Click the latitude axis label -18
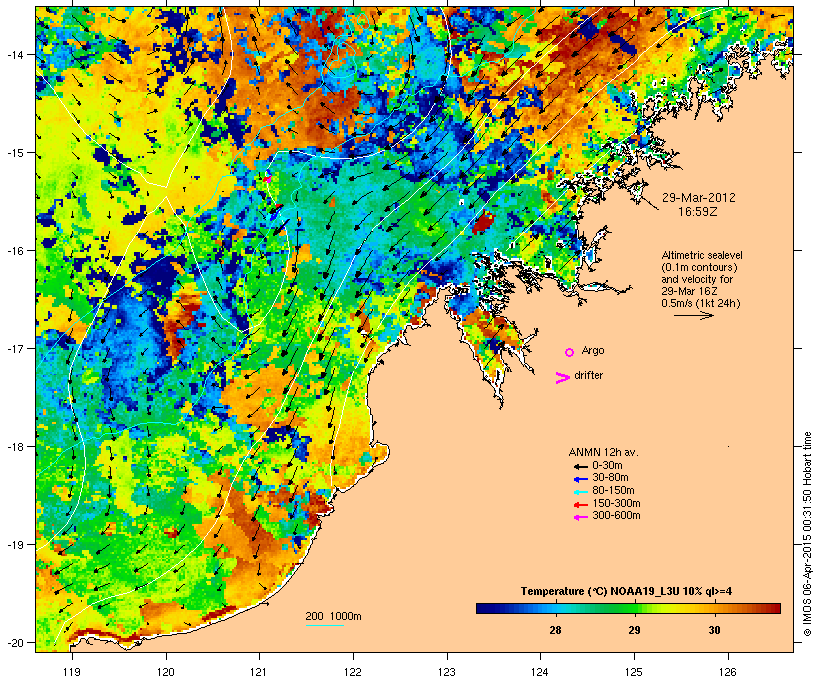 14,447
